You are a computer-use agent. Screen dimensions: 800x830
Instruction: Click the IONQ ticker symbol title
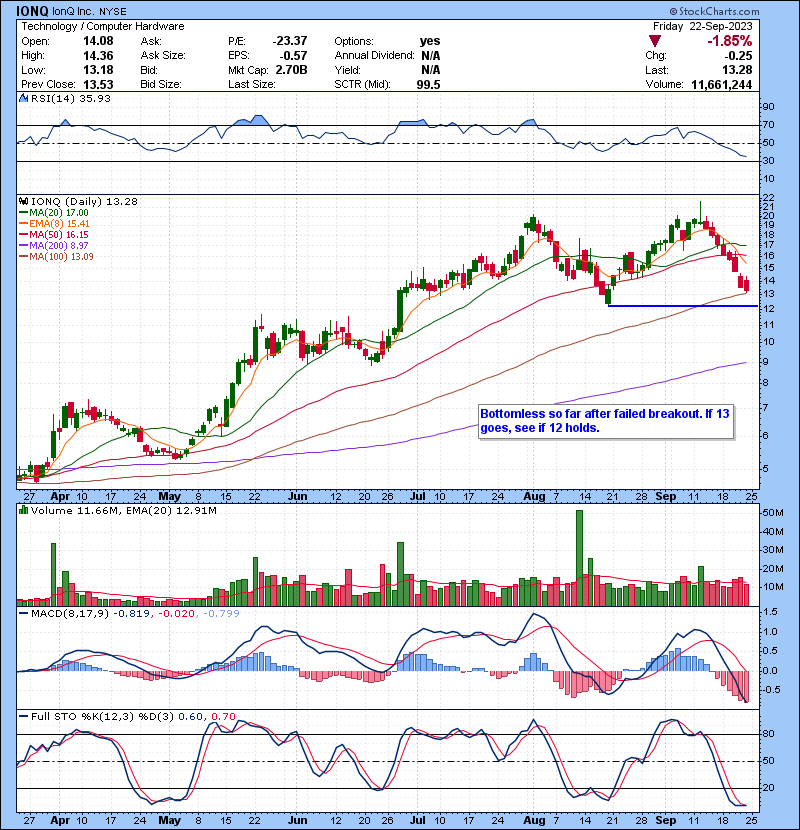coord(32,11)
